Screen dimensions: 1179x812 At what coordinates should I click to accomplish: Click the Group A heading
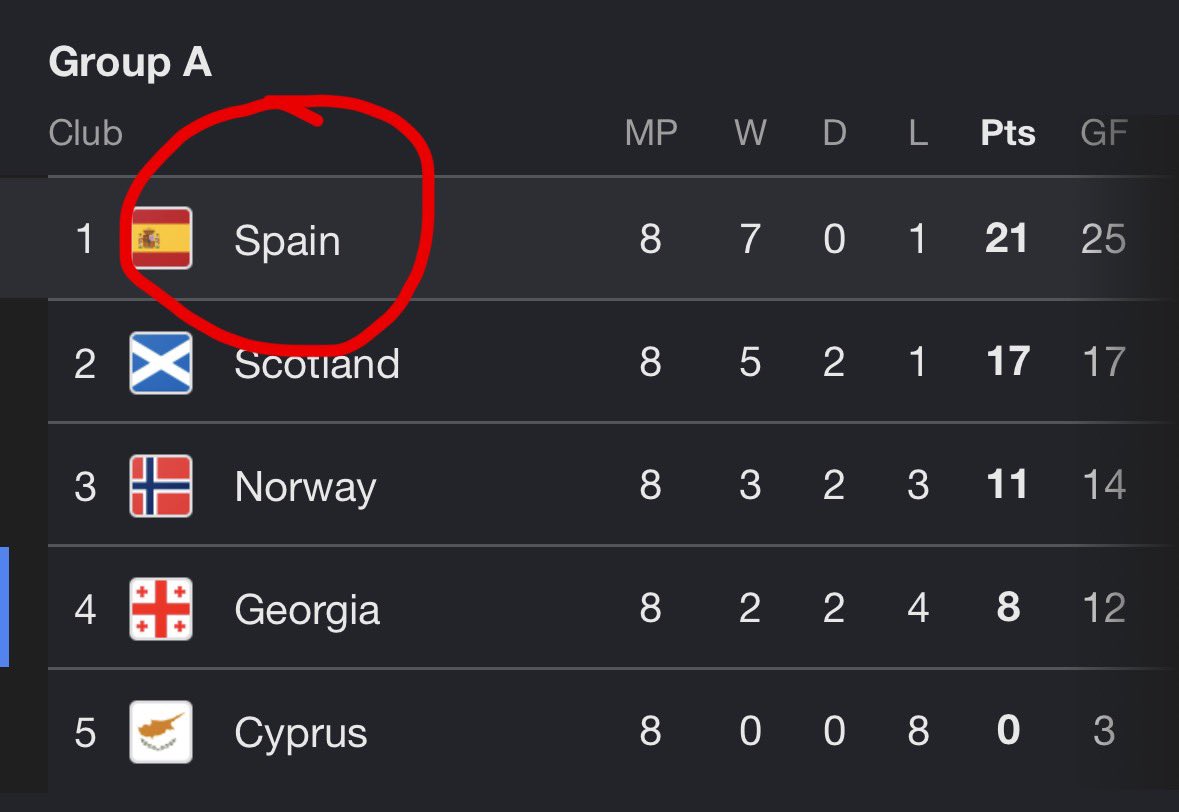point(130,62)
